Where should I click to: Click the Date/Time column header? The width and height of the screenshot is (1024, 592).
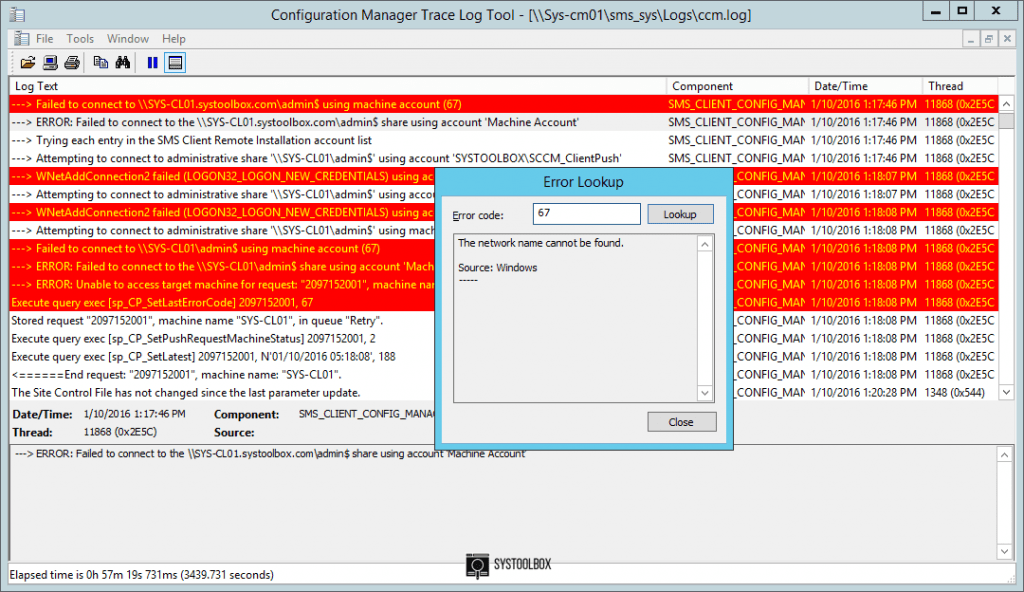(x=860, y=85)
